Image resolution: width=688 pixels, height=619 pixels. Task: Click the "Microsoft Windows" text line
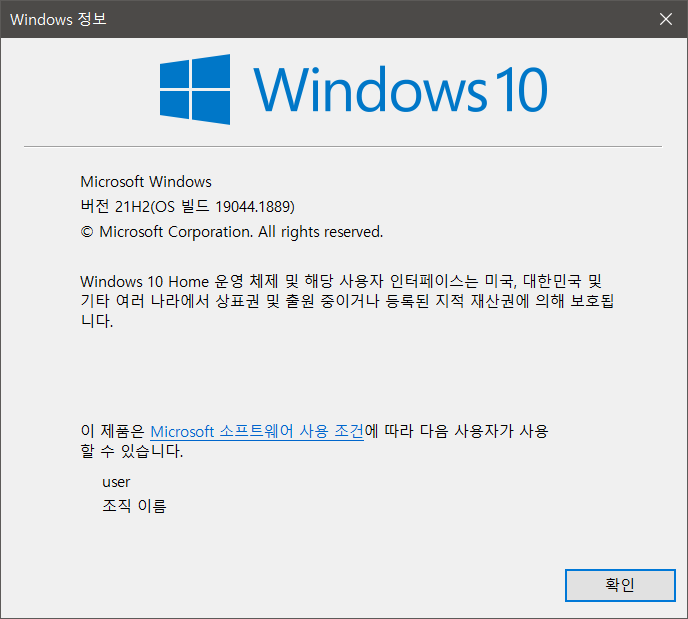tap(146, 182)
